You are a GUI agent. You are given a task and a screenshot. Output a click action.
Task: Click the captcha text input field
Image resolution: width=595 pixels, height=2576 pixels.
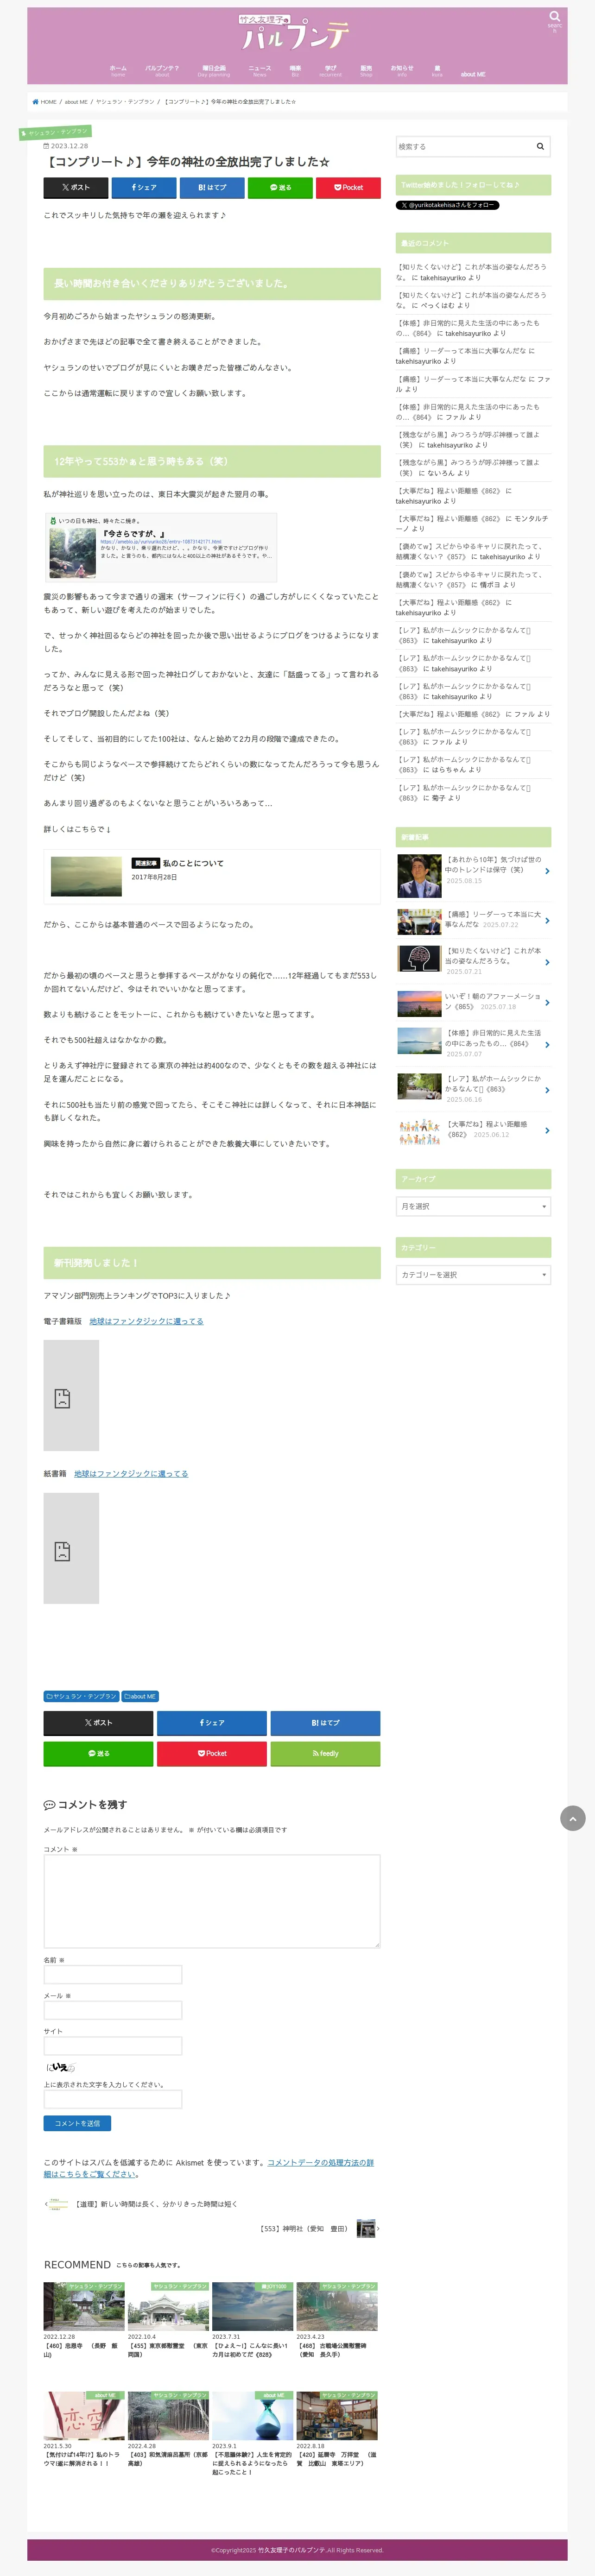[x=113, y=2099]
